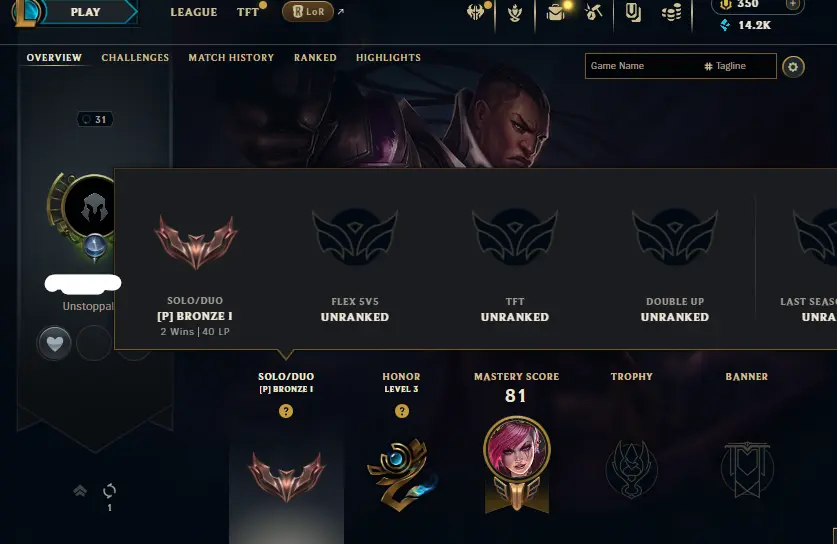Viewport: 837px width, 544px height.
Task: Go to the Ranked tab
Action: [x=315, y=58]
